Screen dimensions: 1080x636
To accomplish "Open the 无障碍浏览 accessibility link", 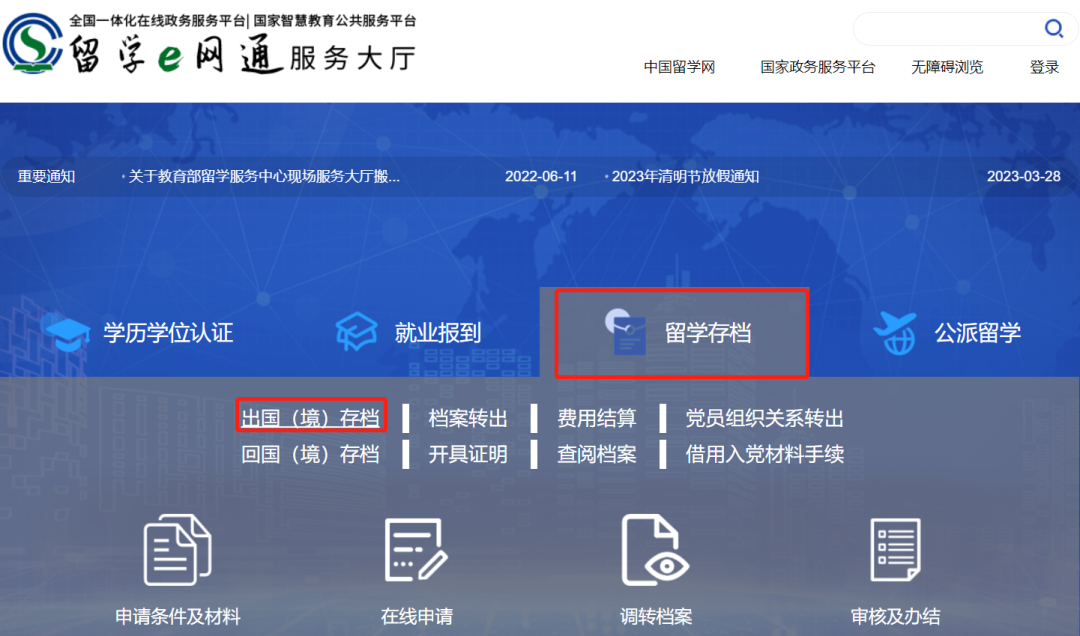I will pos(946,67).
